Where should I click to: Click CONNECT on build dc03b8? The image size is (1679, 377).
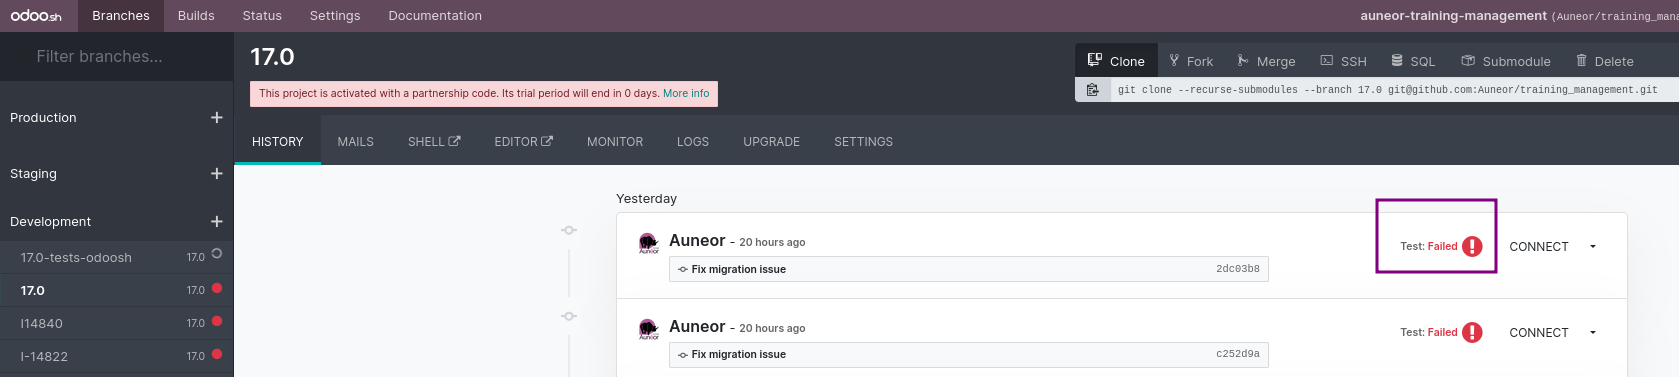pyautogui.click(x=1539, y=247)
